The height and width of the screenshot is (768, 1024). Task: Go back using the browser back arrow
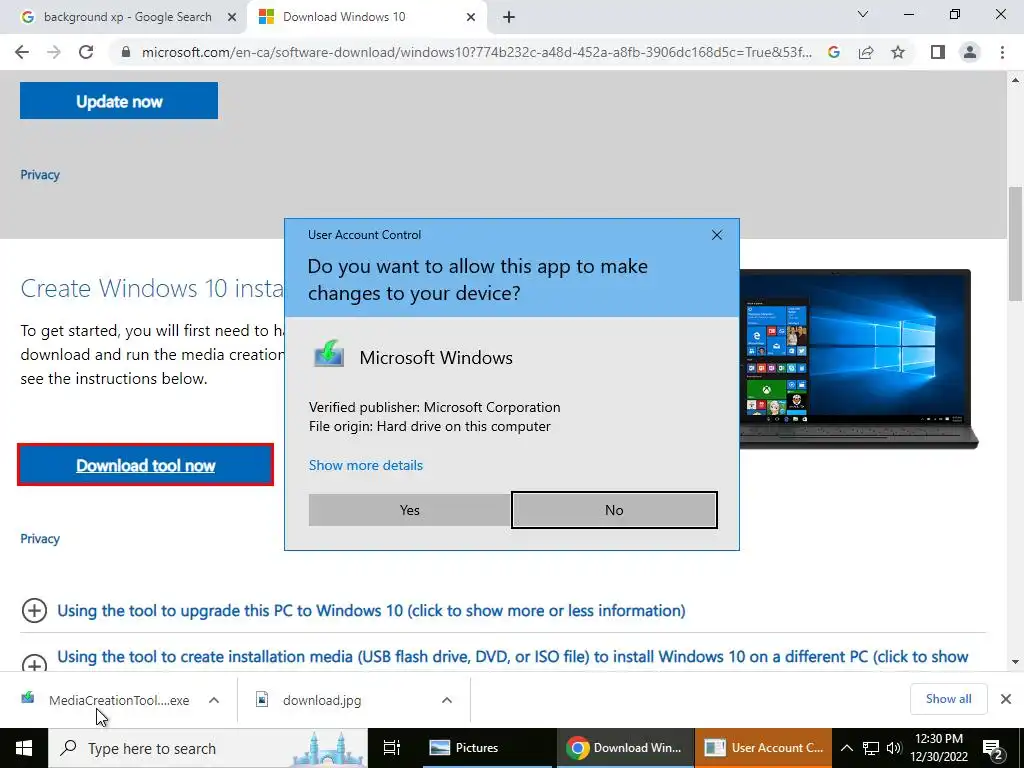pos(22,52)
